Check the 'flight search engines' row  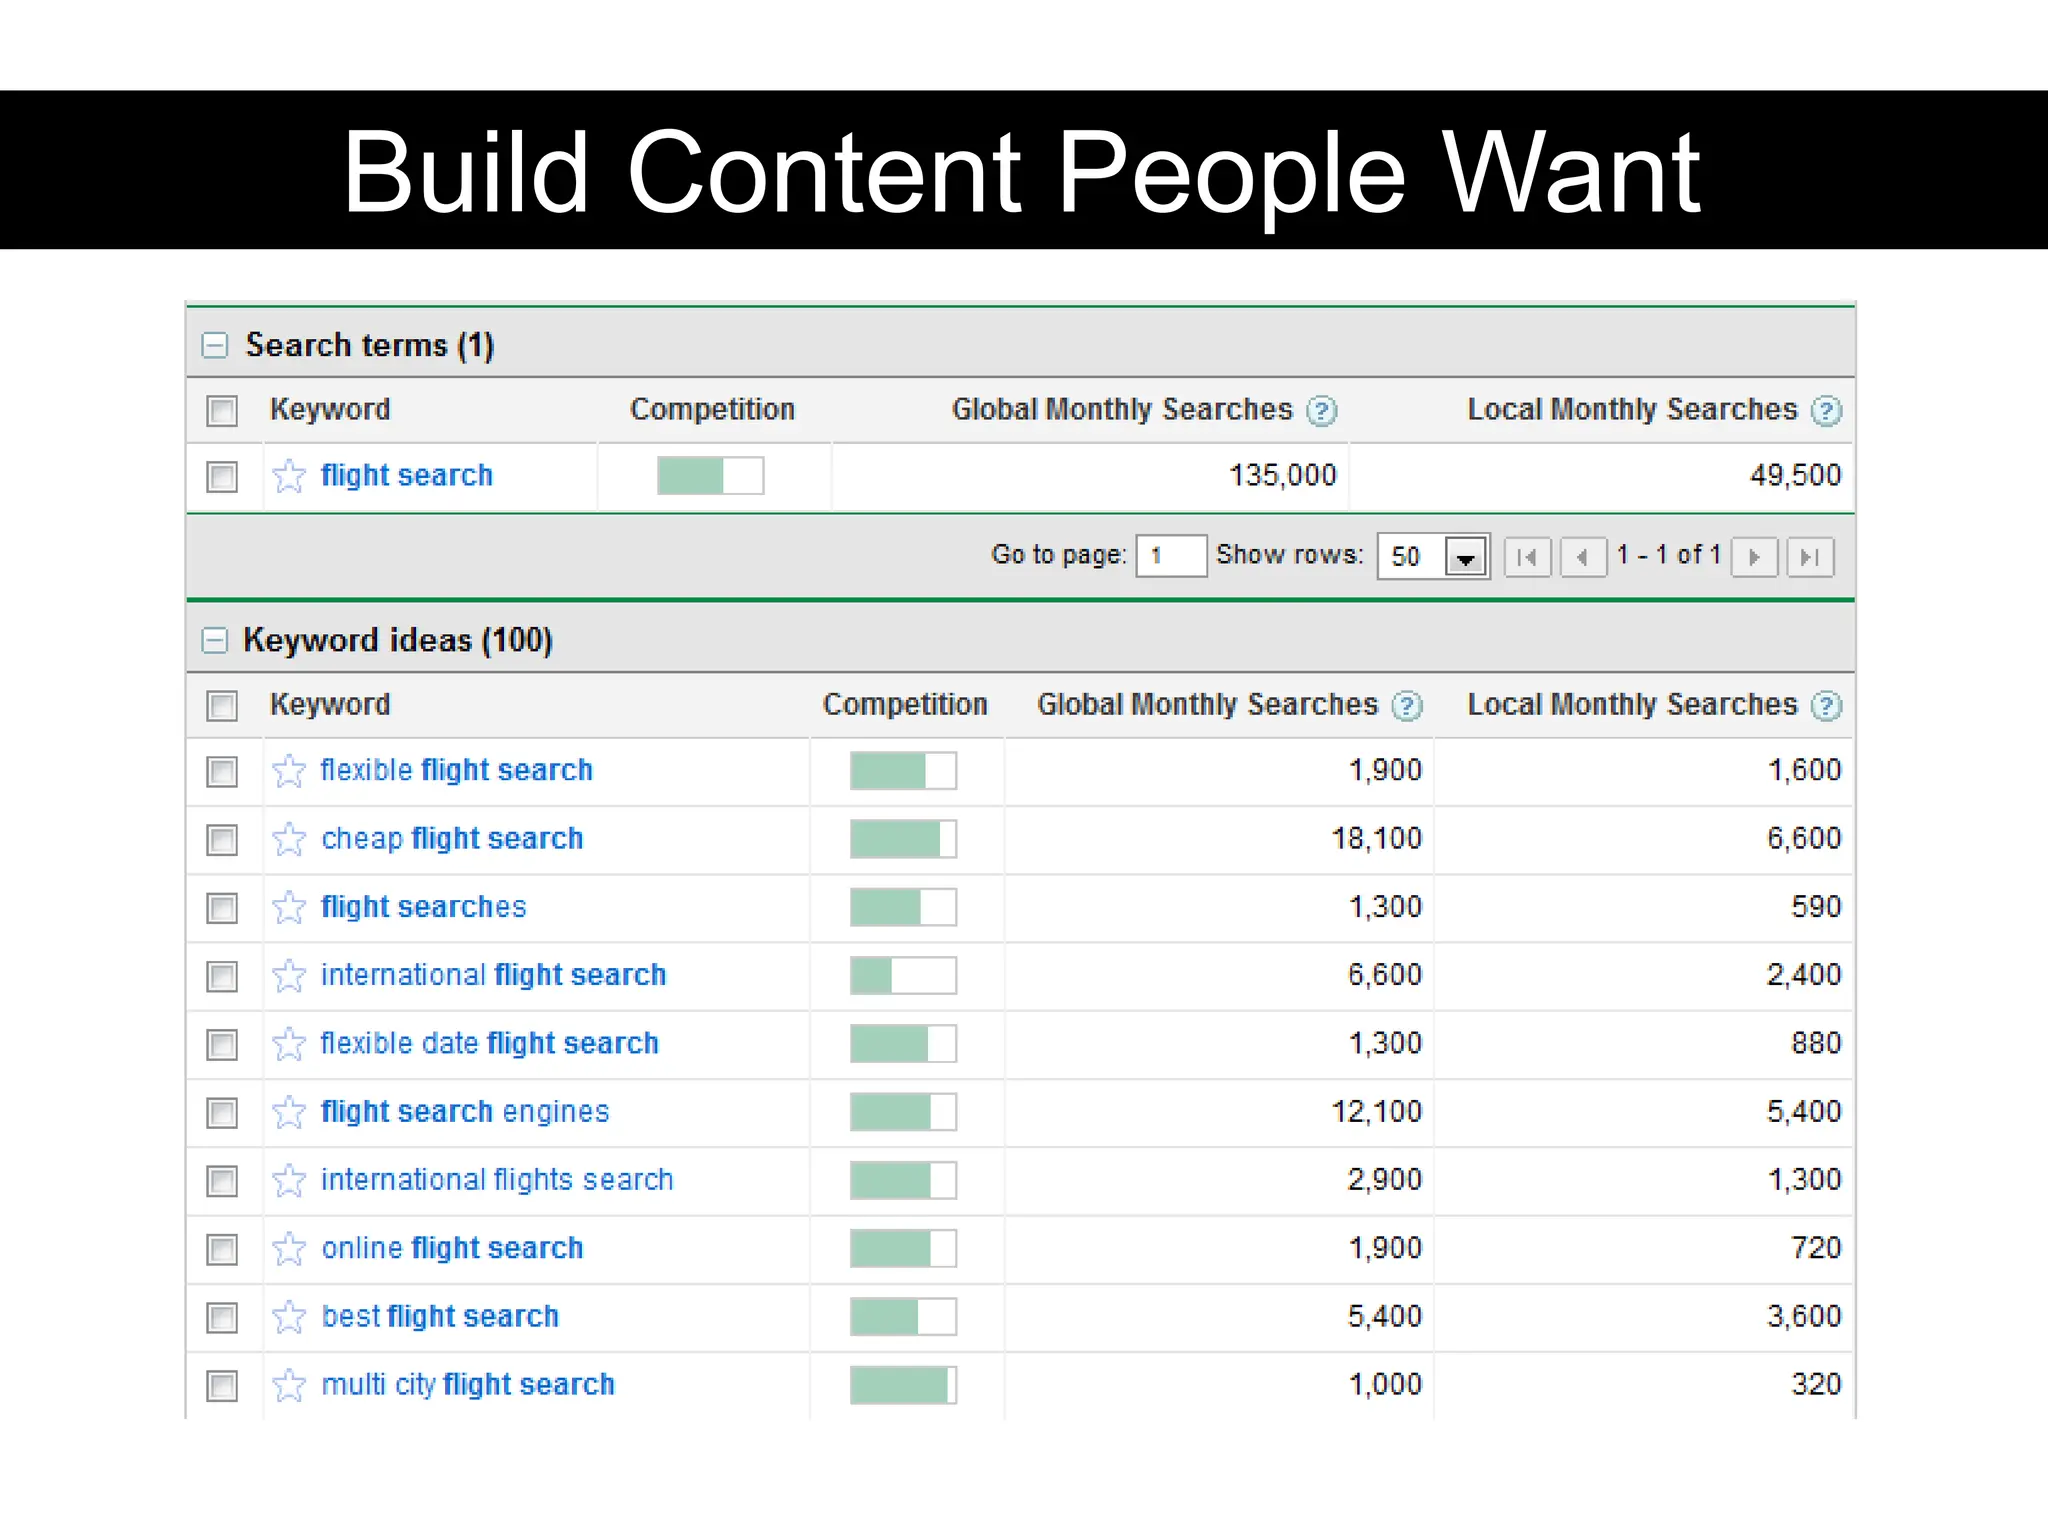[x=222, y=1113]
